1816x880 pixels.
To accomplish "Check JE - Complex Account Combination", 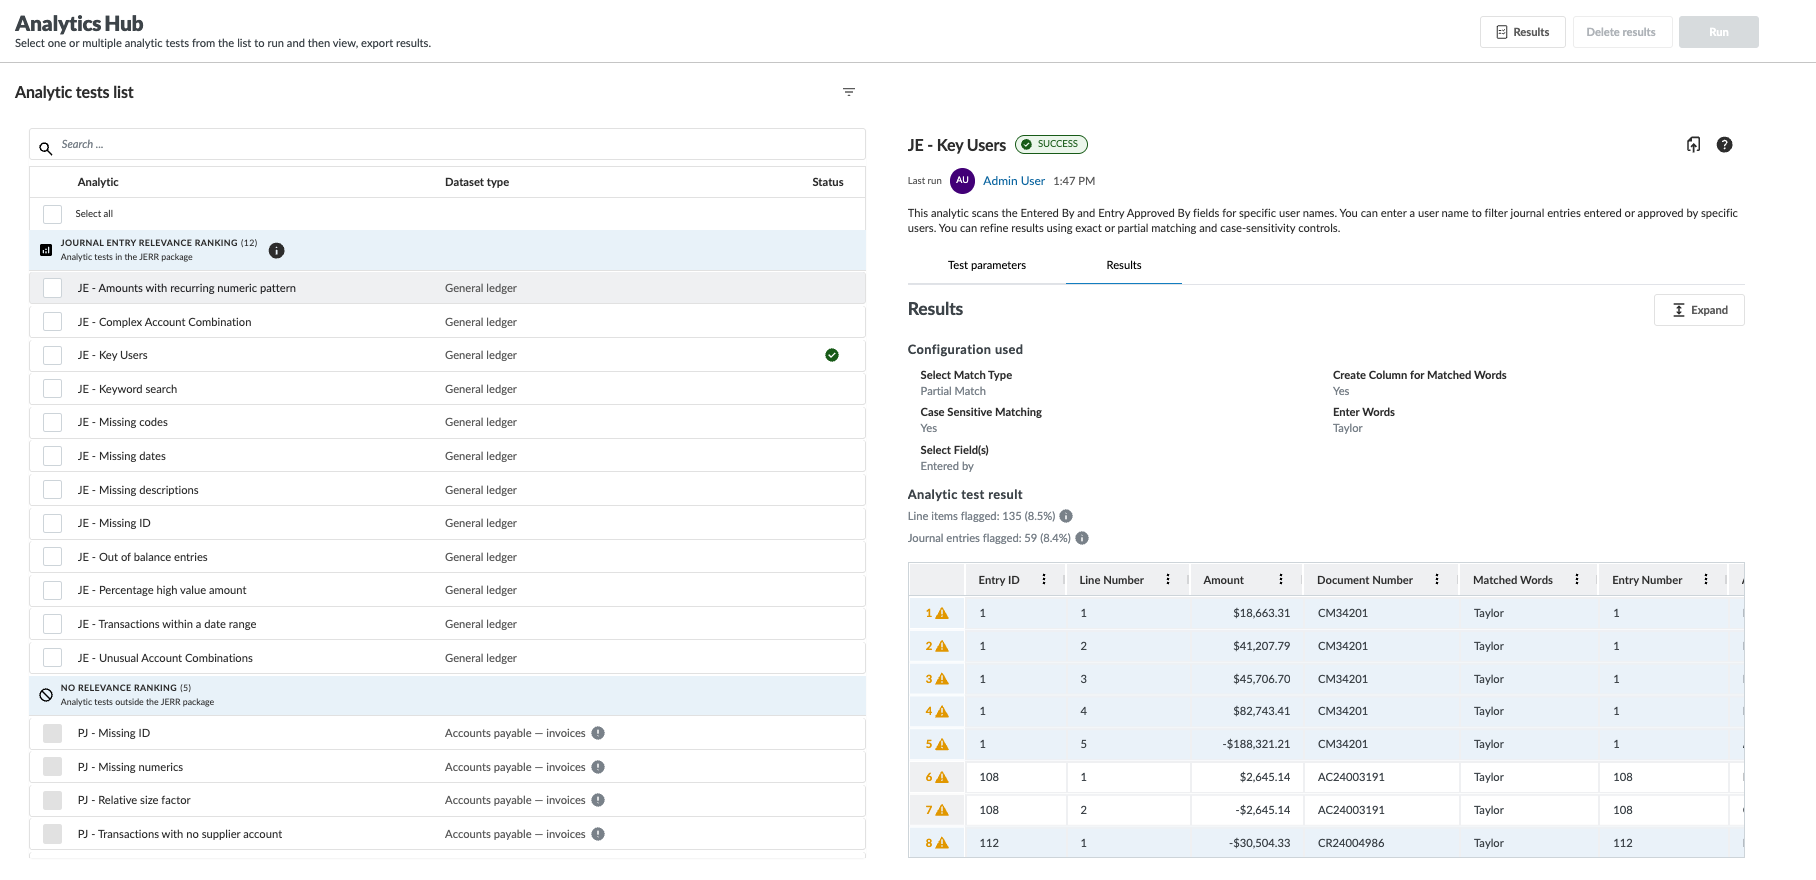I will (x=53, y=322).
